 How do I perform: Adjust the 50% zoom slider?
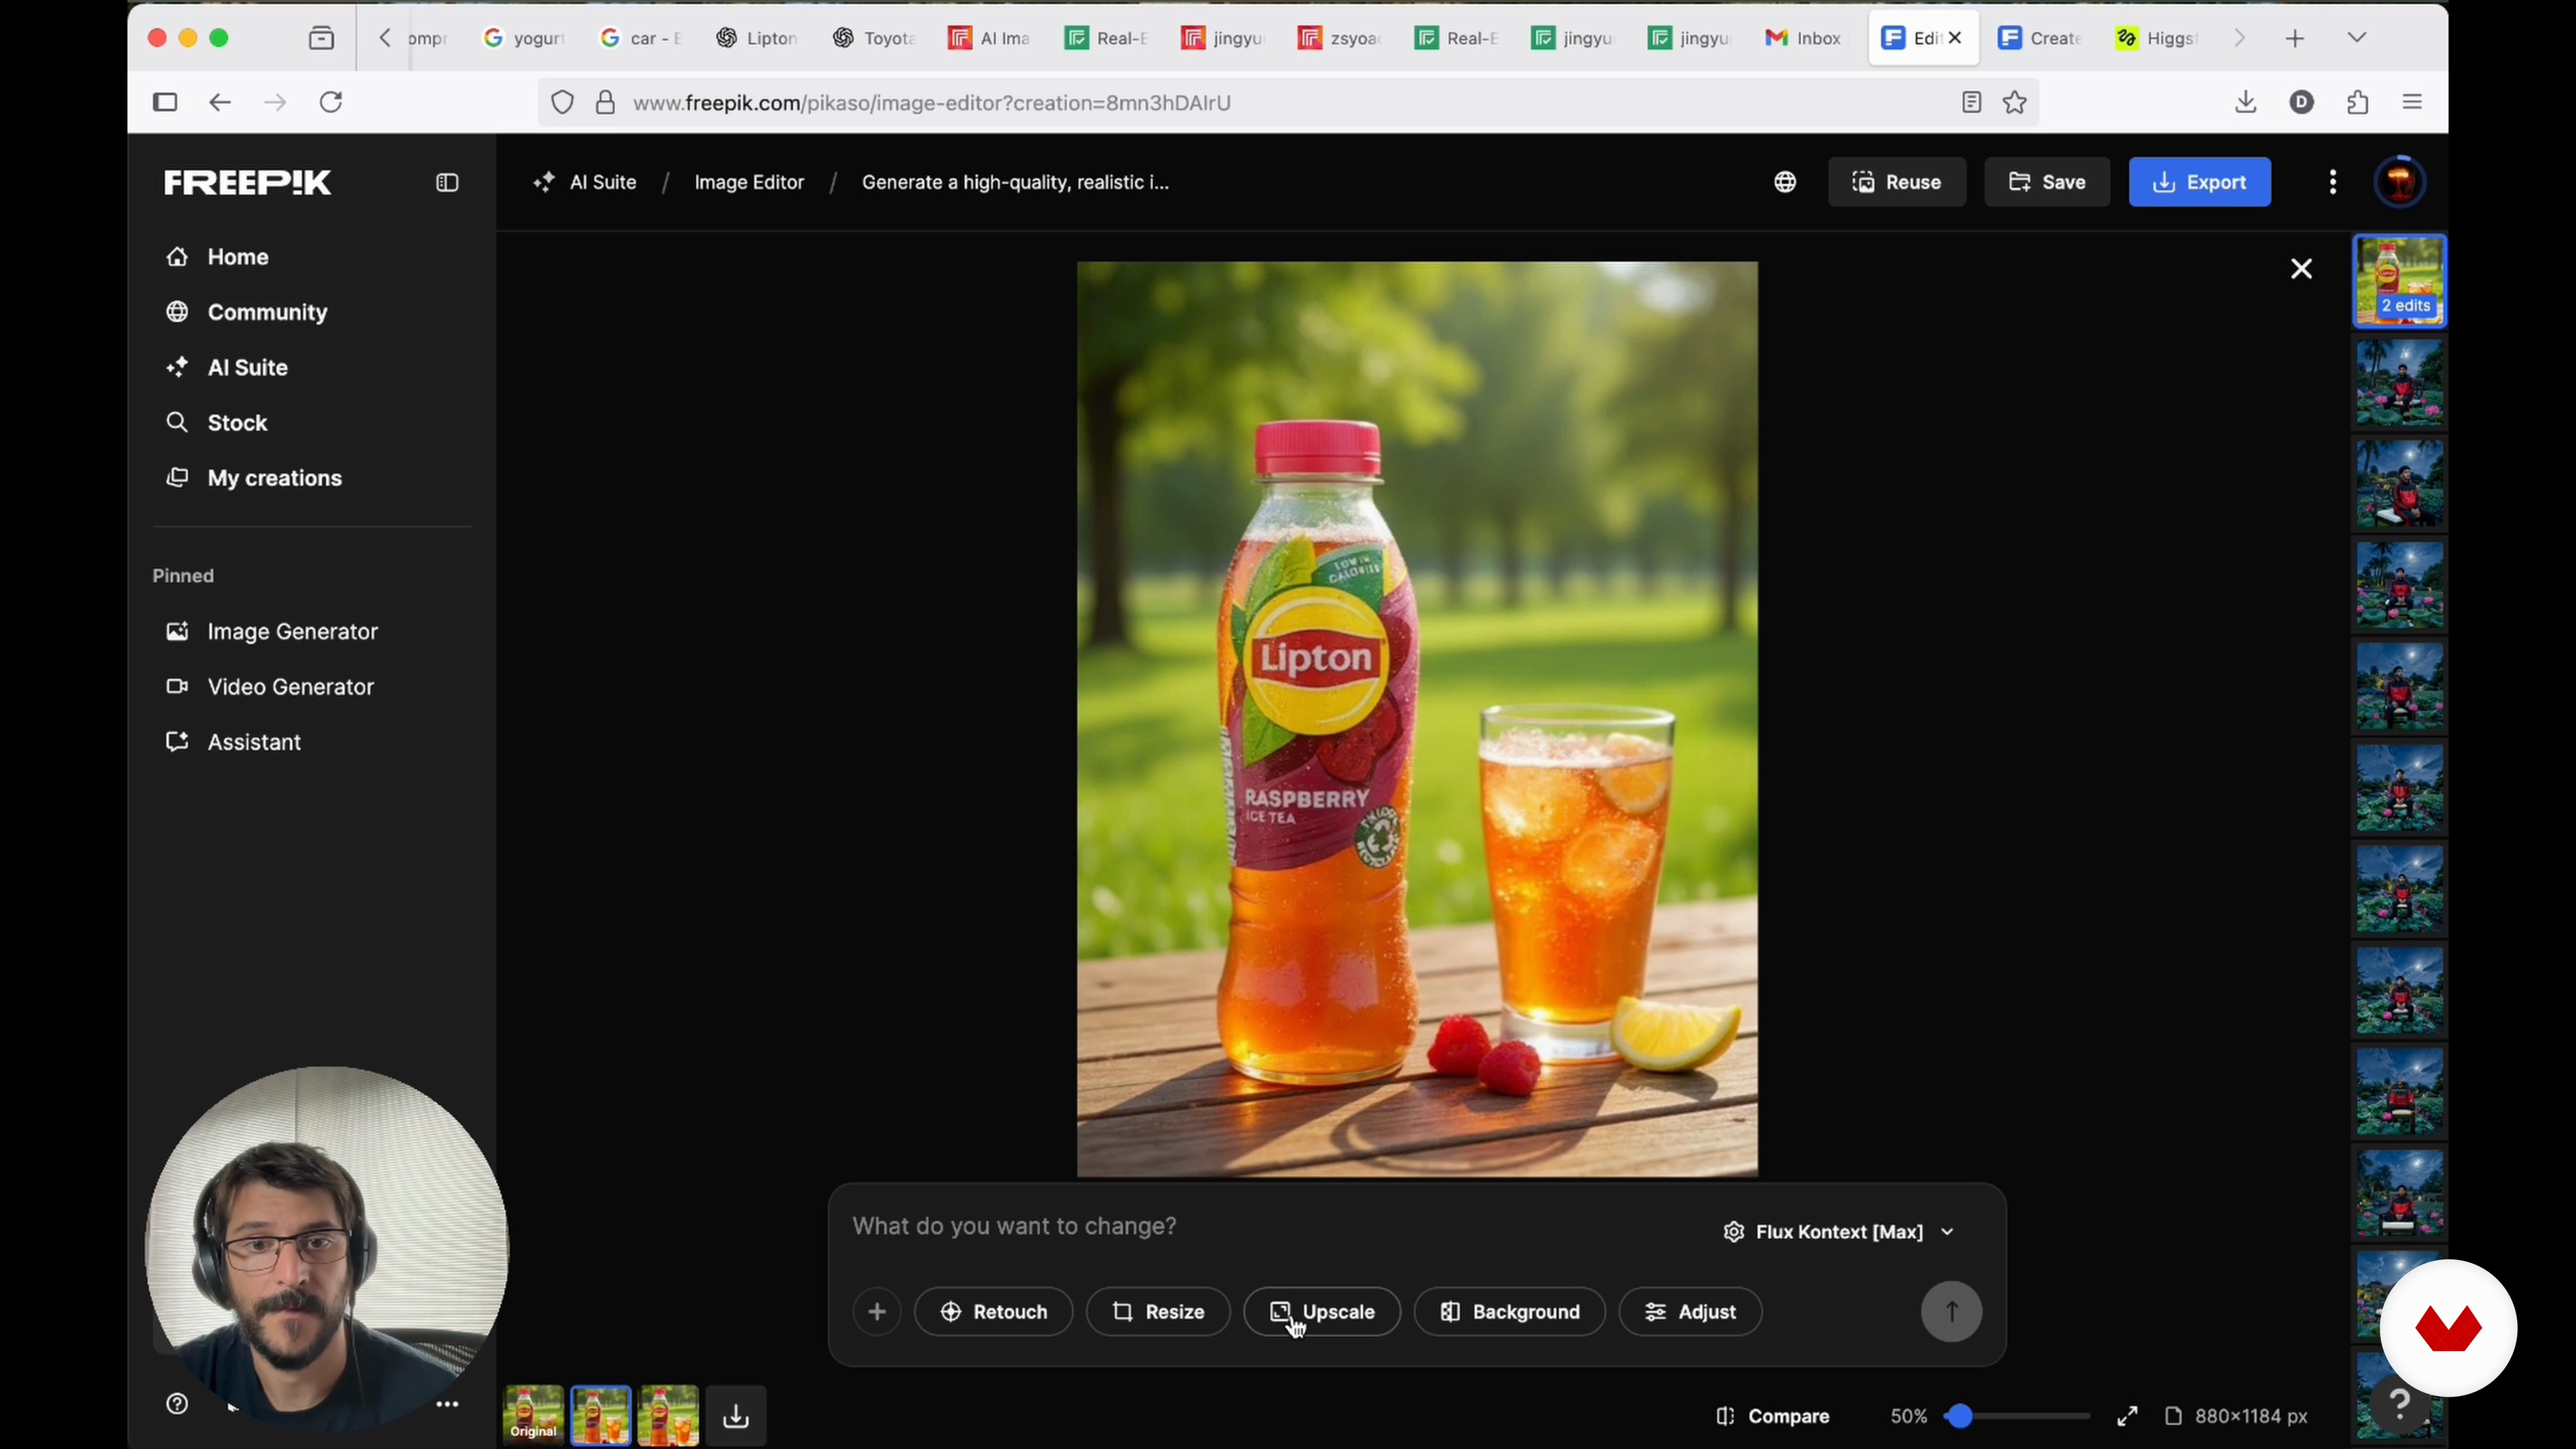click(x=1960, y=1416)
